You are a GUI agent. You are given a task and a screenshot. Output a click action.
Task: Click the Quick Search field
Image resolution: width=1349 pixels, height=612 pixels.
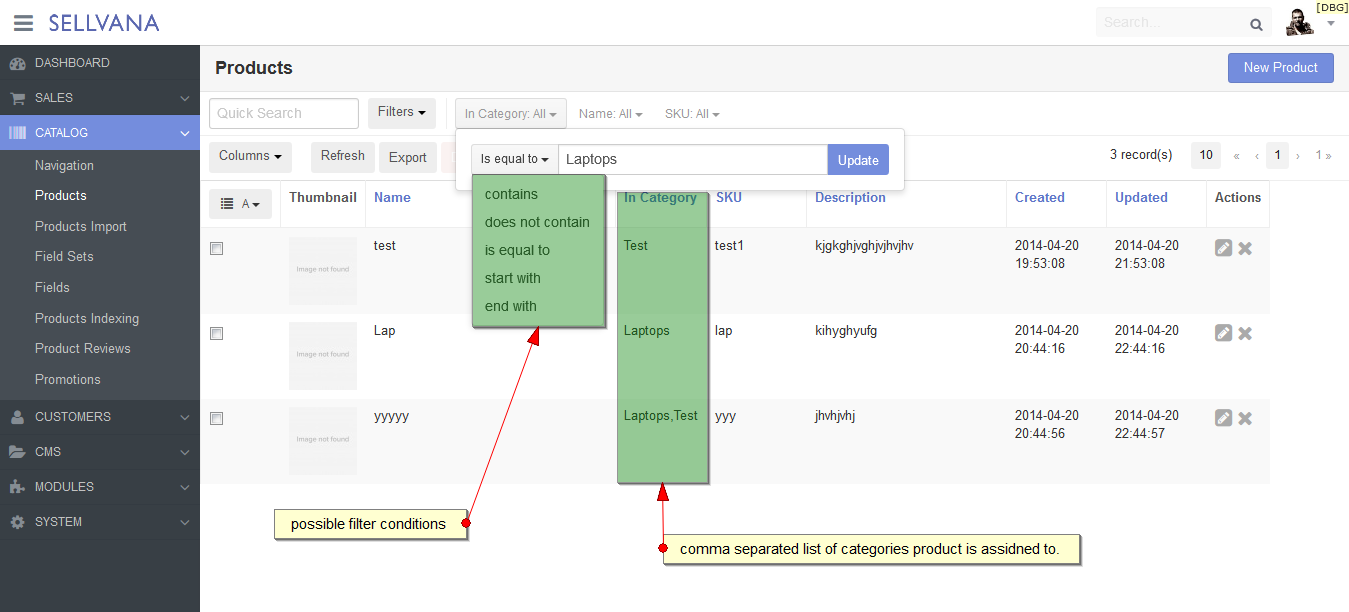pos(284,113)
